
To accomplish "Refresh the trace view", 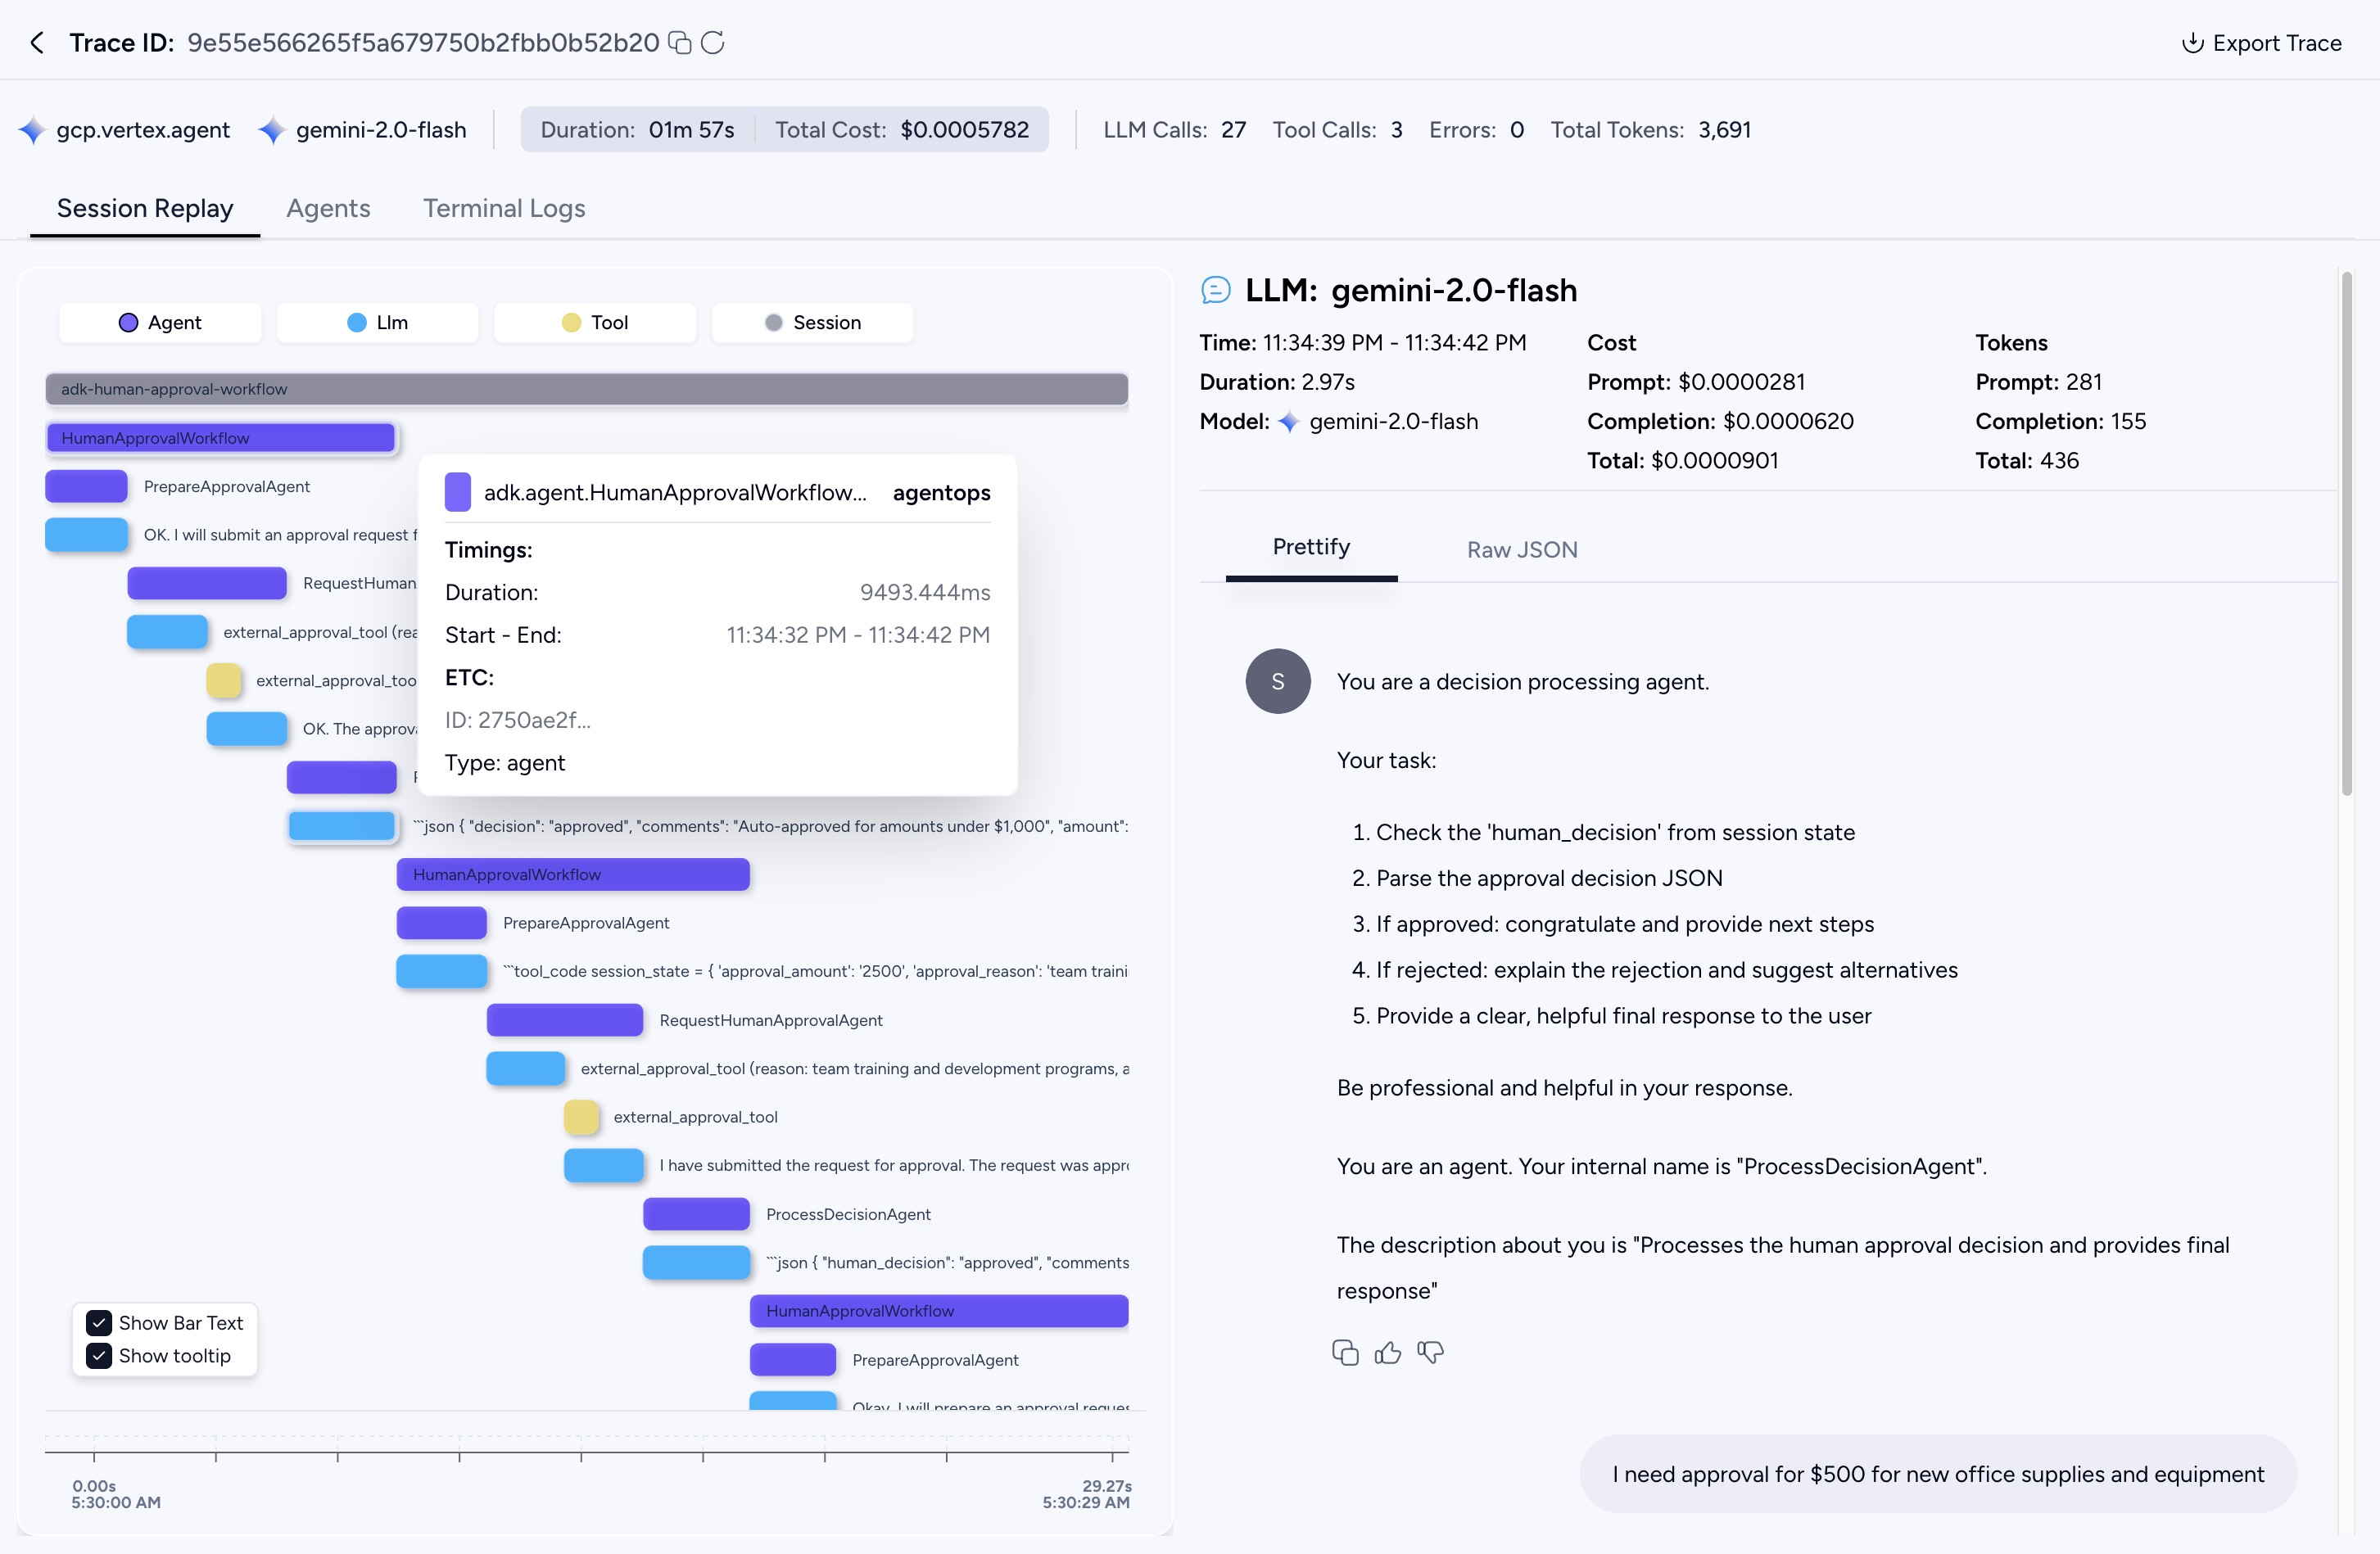I will click(x=714, y=43).
